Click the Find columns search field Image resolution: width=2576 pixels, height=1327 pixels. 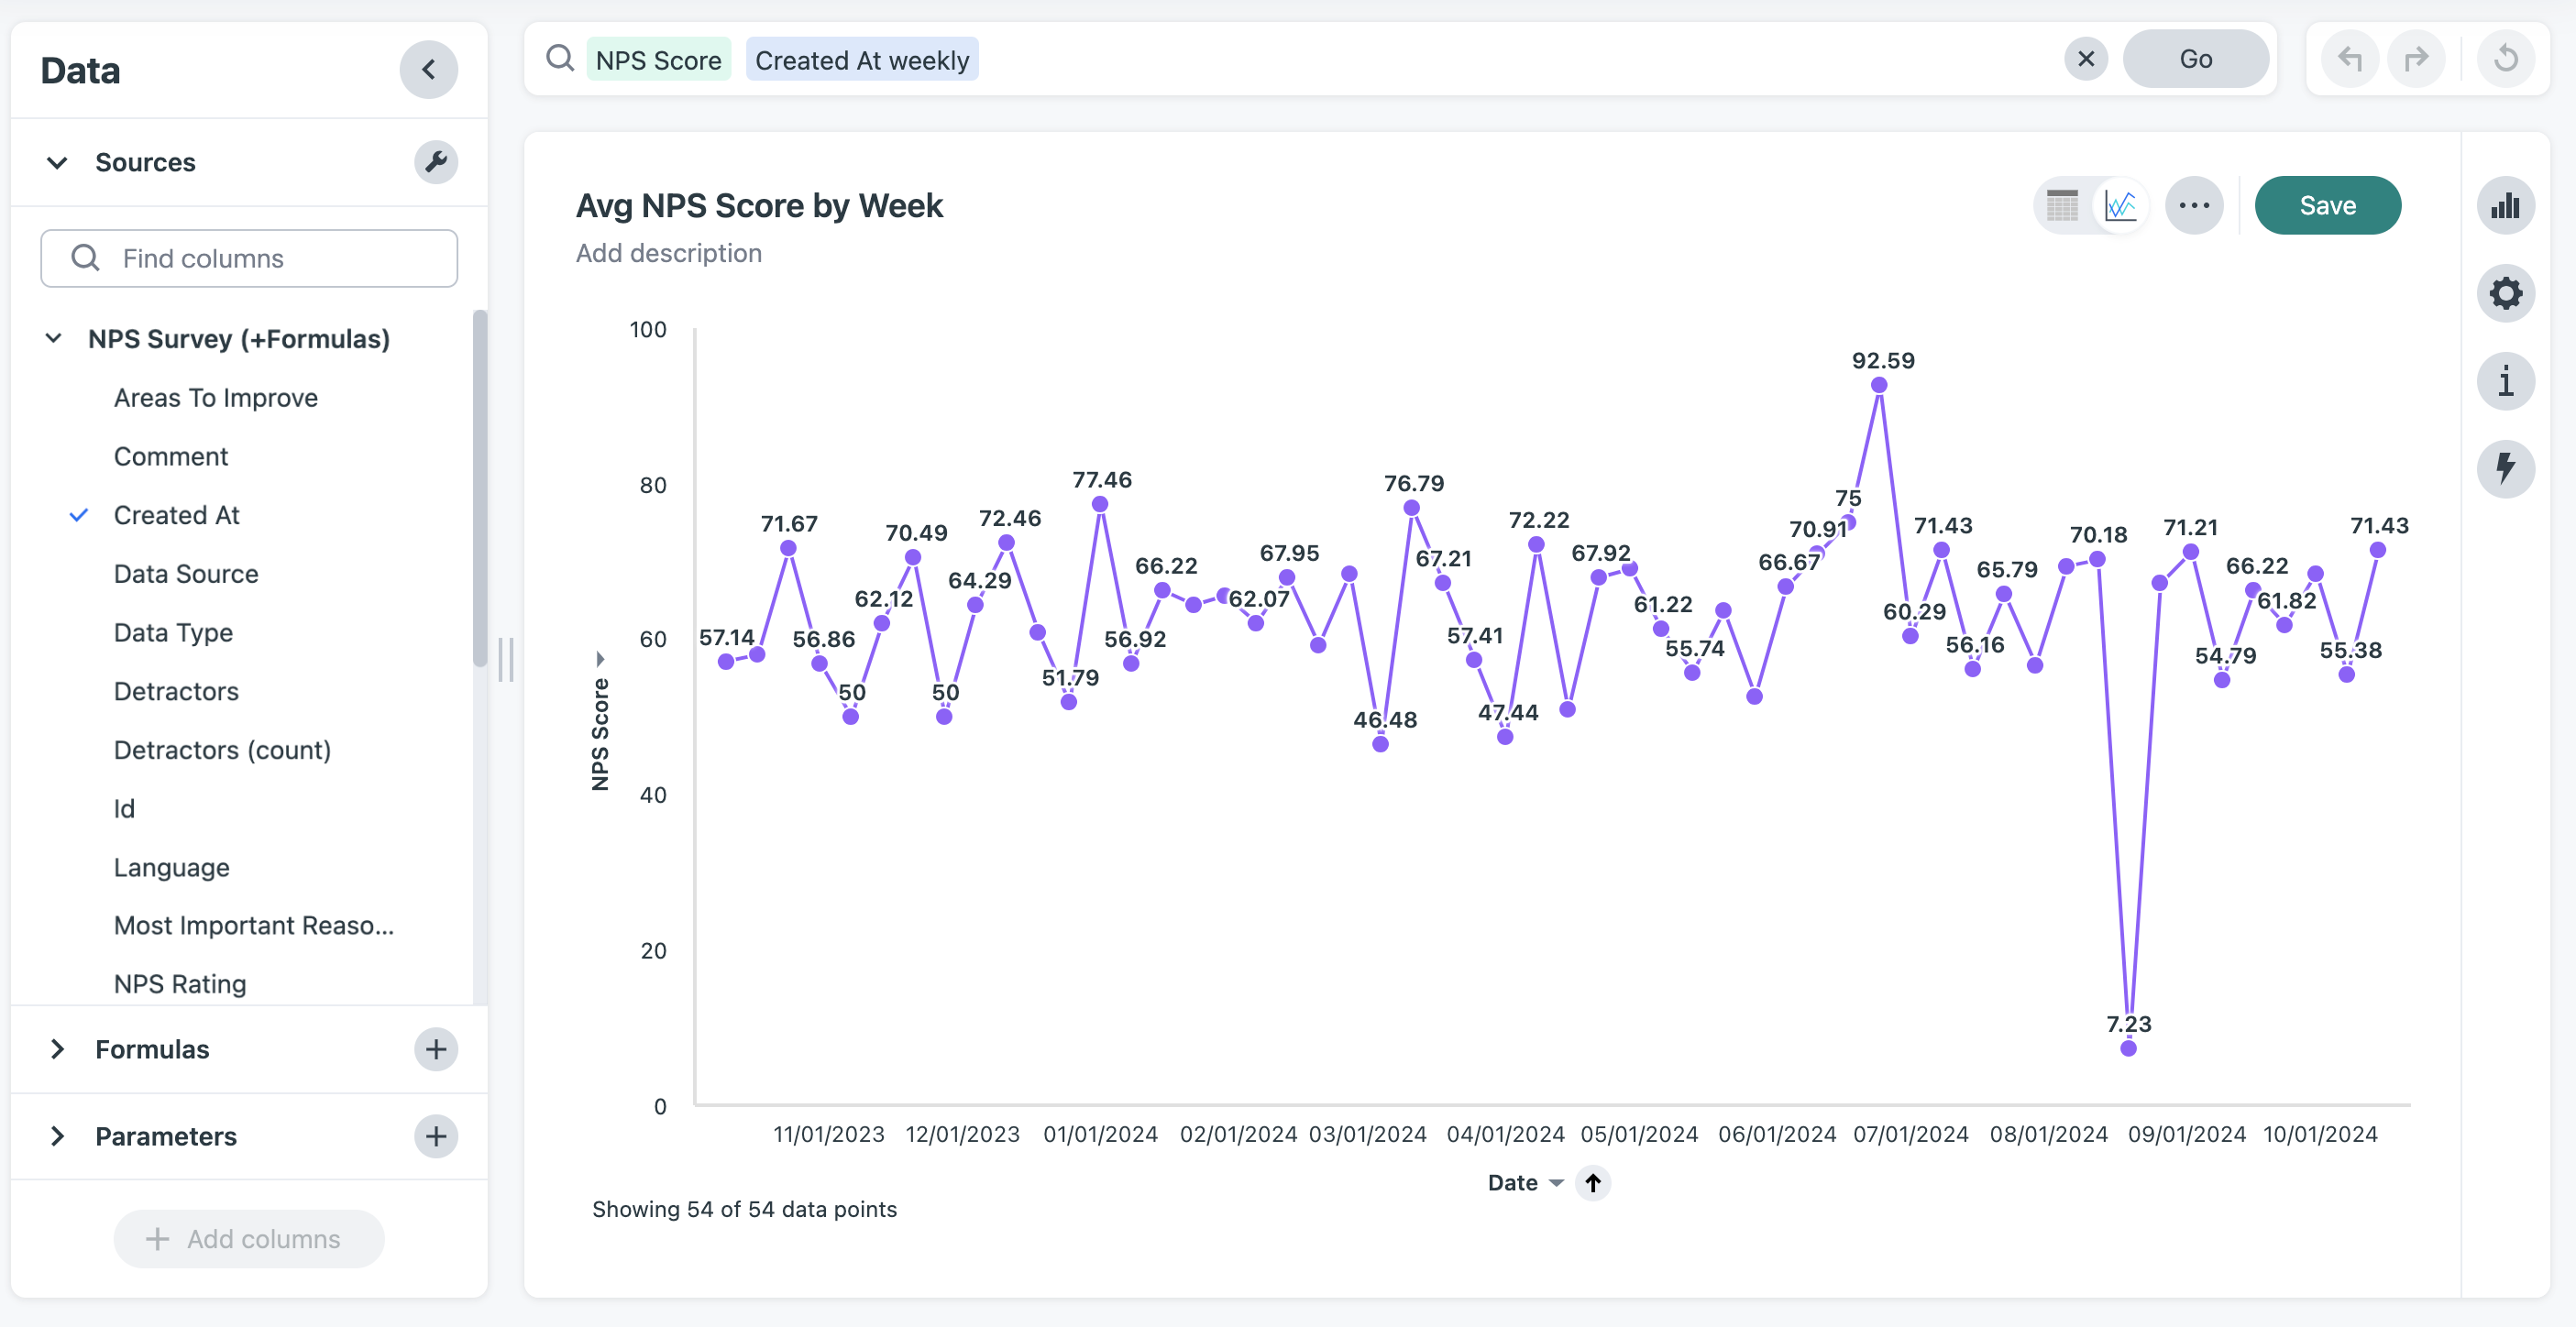(249, 258)
